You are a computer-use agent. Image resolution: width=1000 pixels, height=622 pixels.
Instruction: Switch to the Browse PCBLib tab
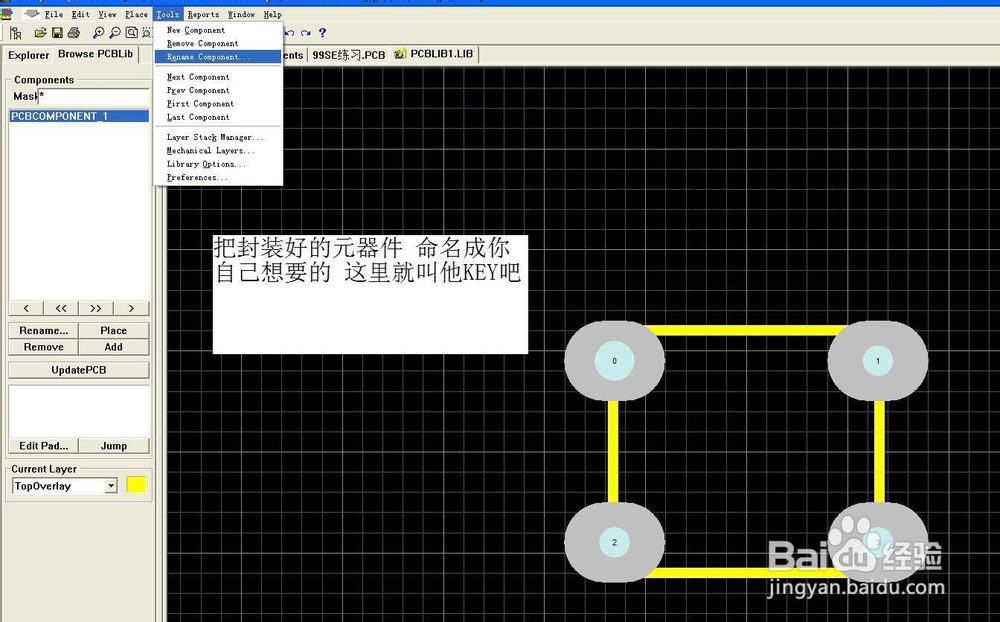pos(96,54)
